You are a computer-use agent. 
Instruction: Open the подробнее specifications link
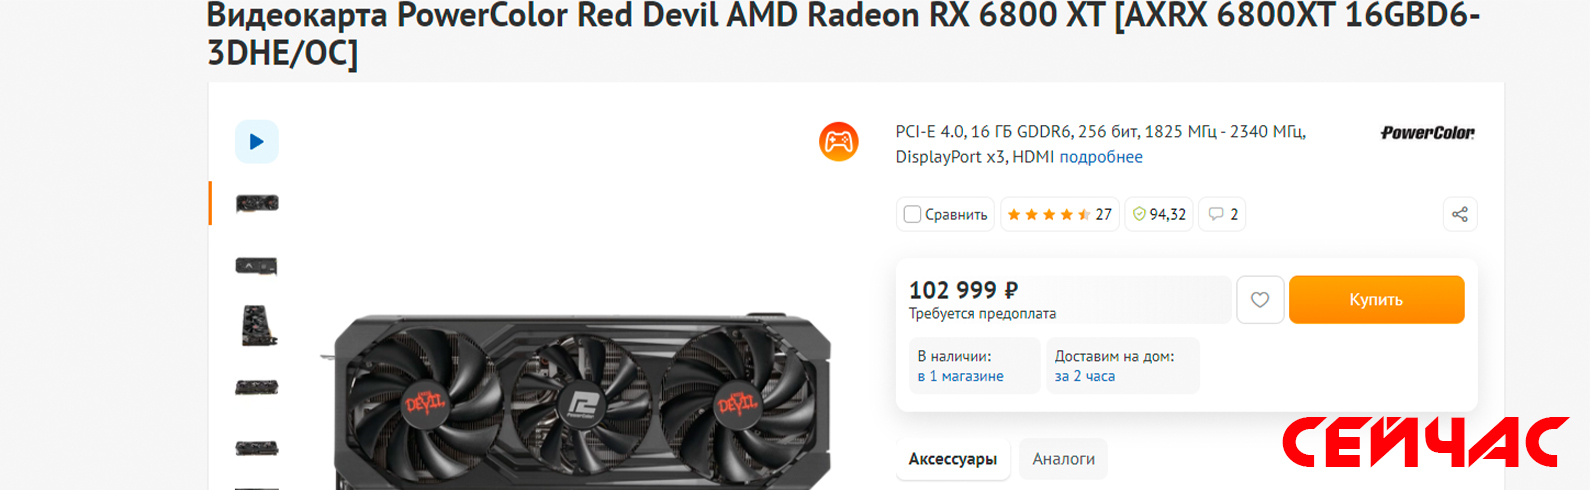click(x=1101, y=157)
